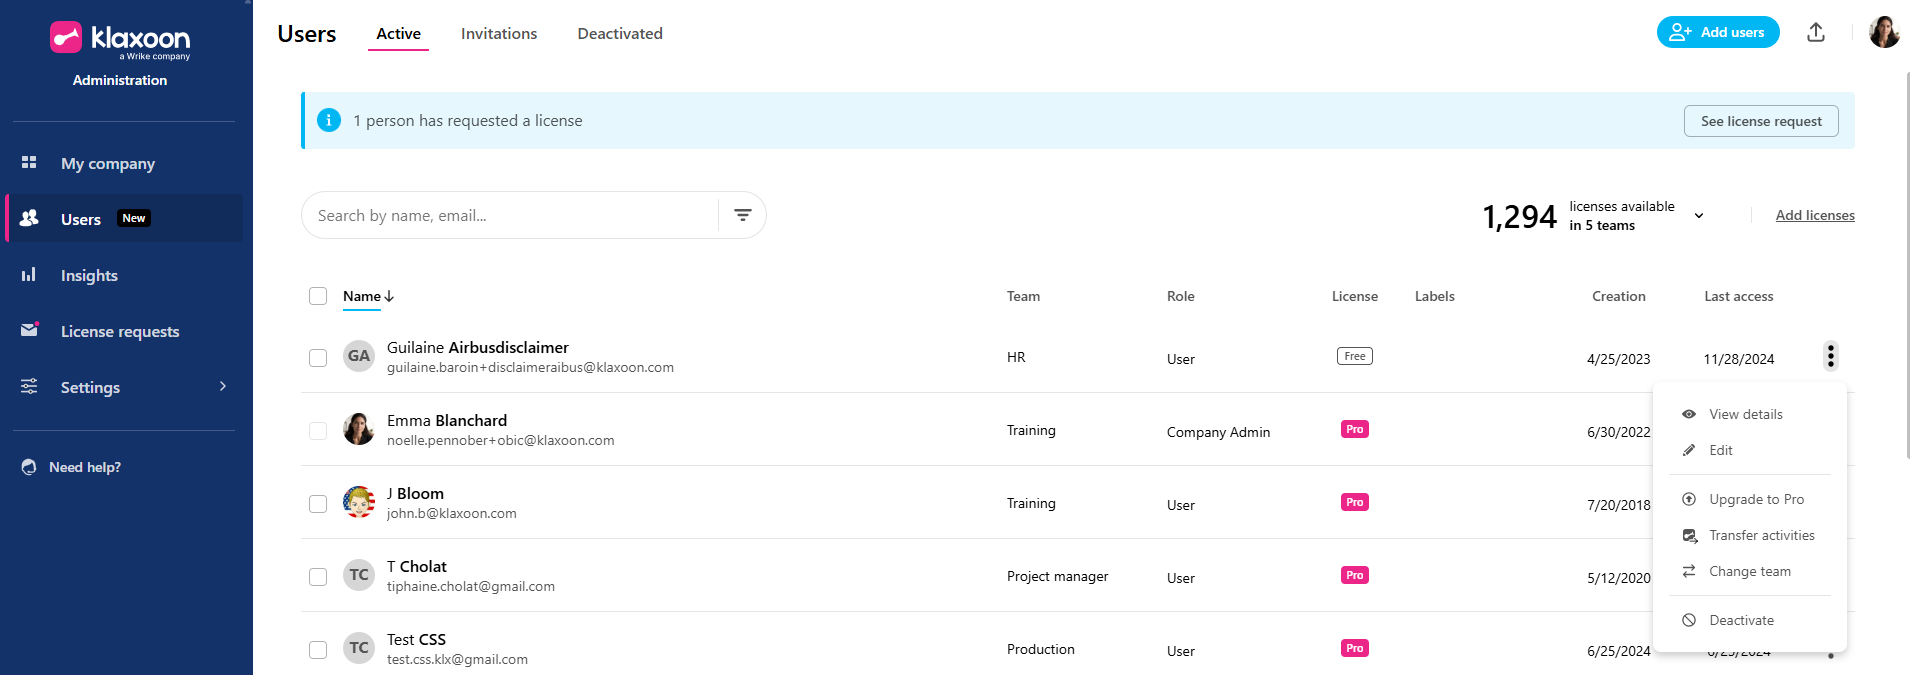The image size is (1910, 675).
Task: Expand the Settings sidebar submenu
Action: point(222,386)
